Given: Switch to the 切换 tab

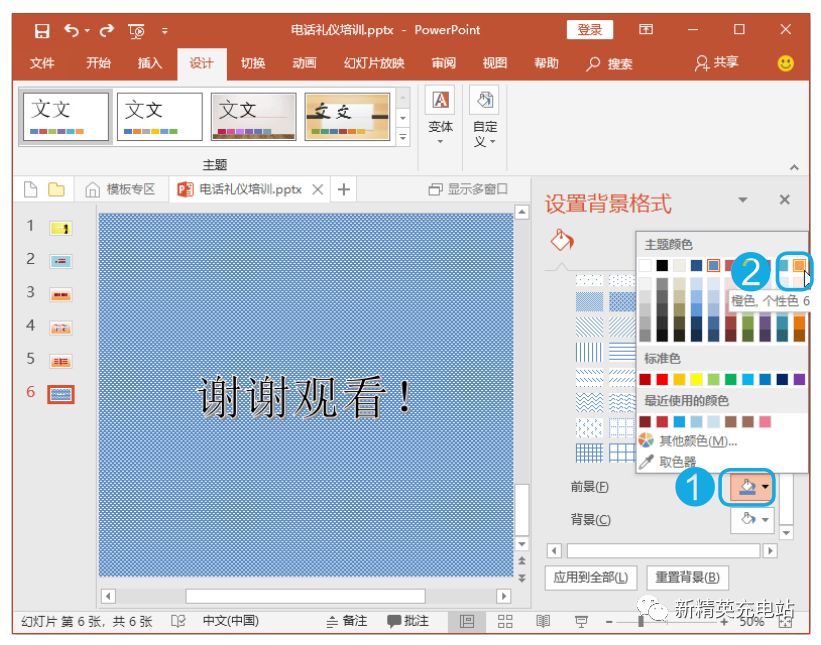Looking at the screenshot, I should 253,63.
